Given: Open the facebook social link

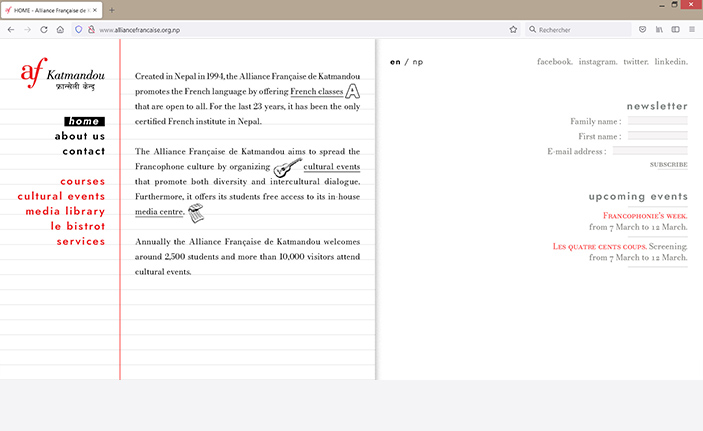Looking at the screenshot, I should (x=555, y=62).
